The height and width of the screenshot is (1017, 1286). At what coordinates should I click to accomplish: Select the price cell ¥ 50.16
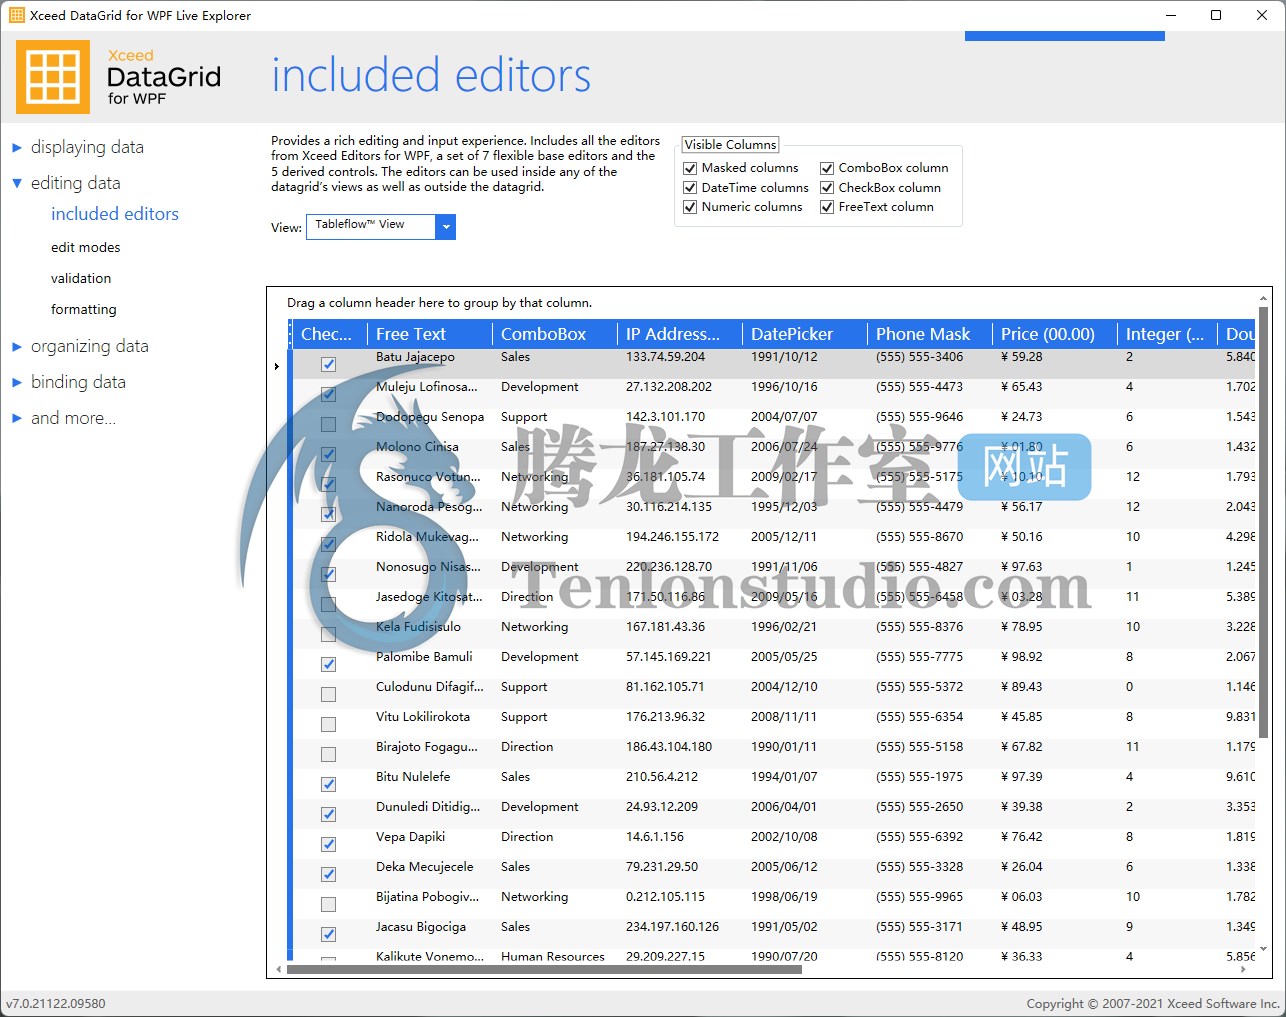point(1022,537)
